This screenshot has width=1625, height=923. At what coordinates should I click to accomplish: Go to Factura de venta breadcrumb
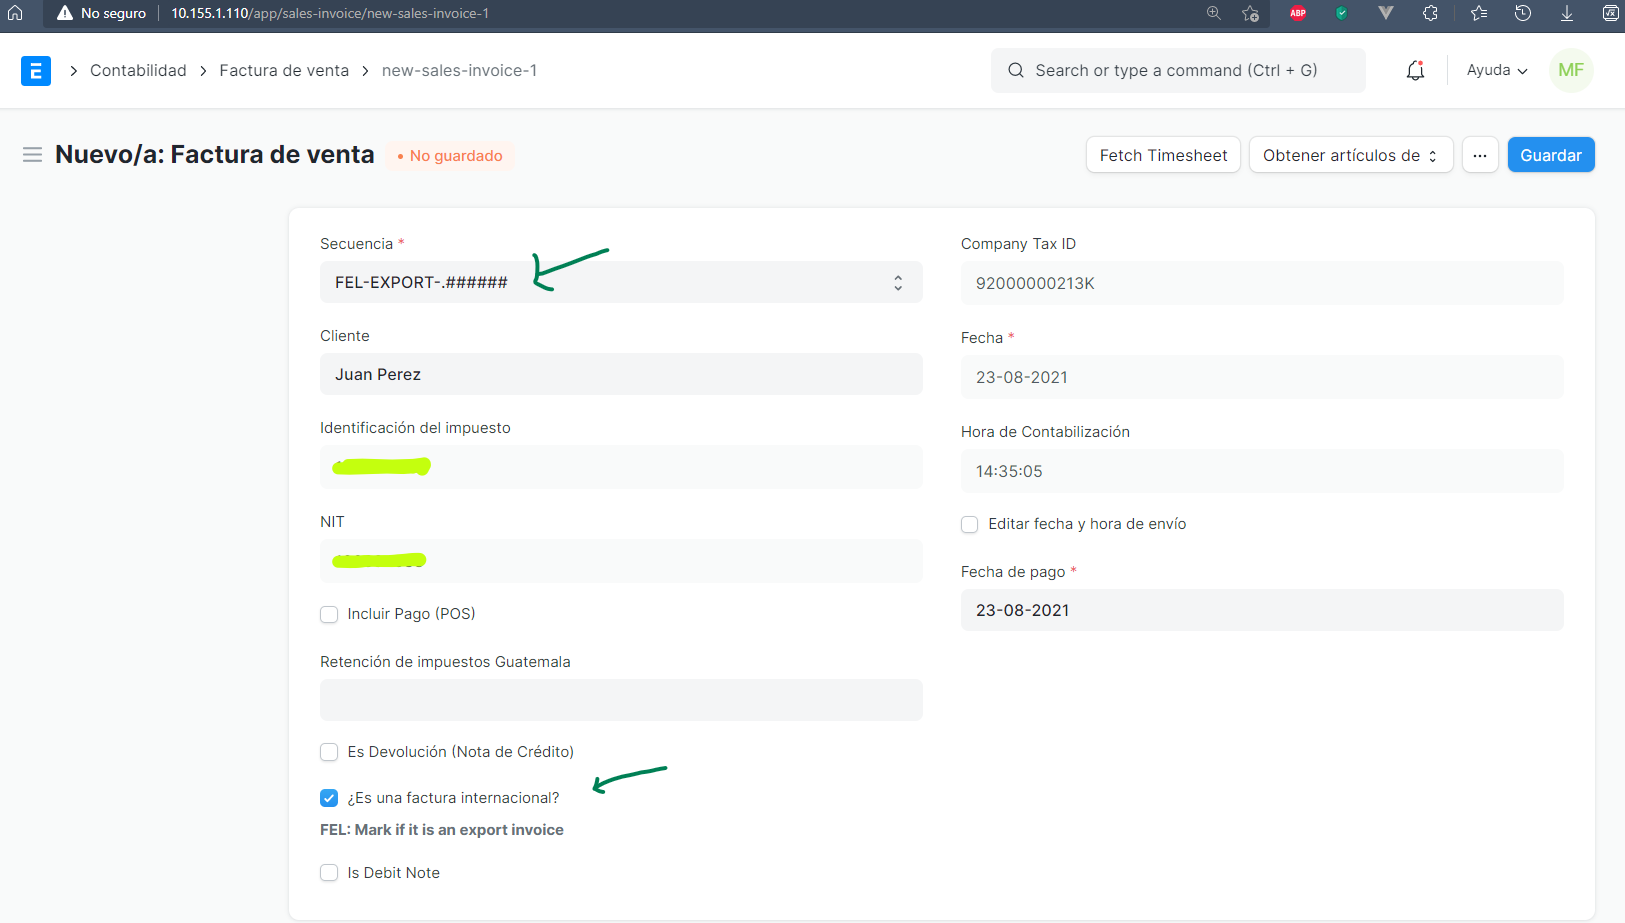pyautogui.click(x=284, y=70)
